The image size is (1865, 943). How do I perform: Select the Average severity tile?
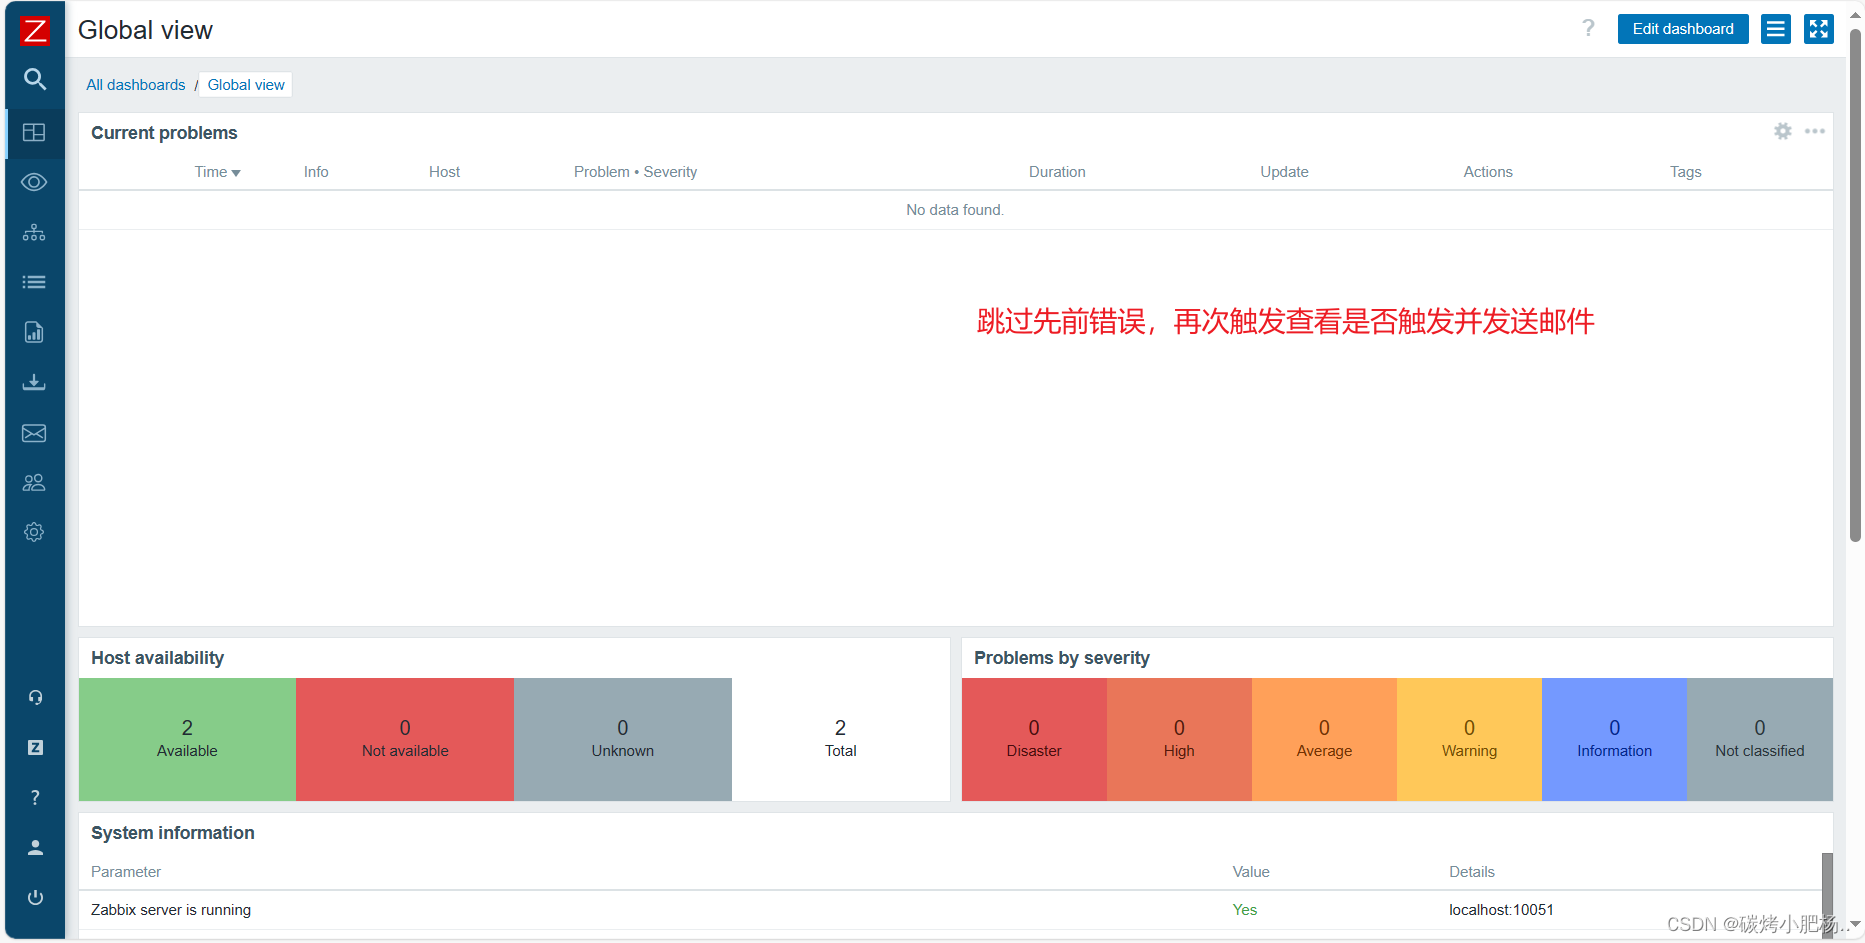[x=1324, y=739]
